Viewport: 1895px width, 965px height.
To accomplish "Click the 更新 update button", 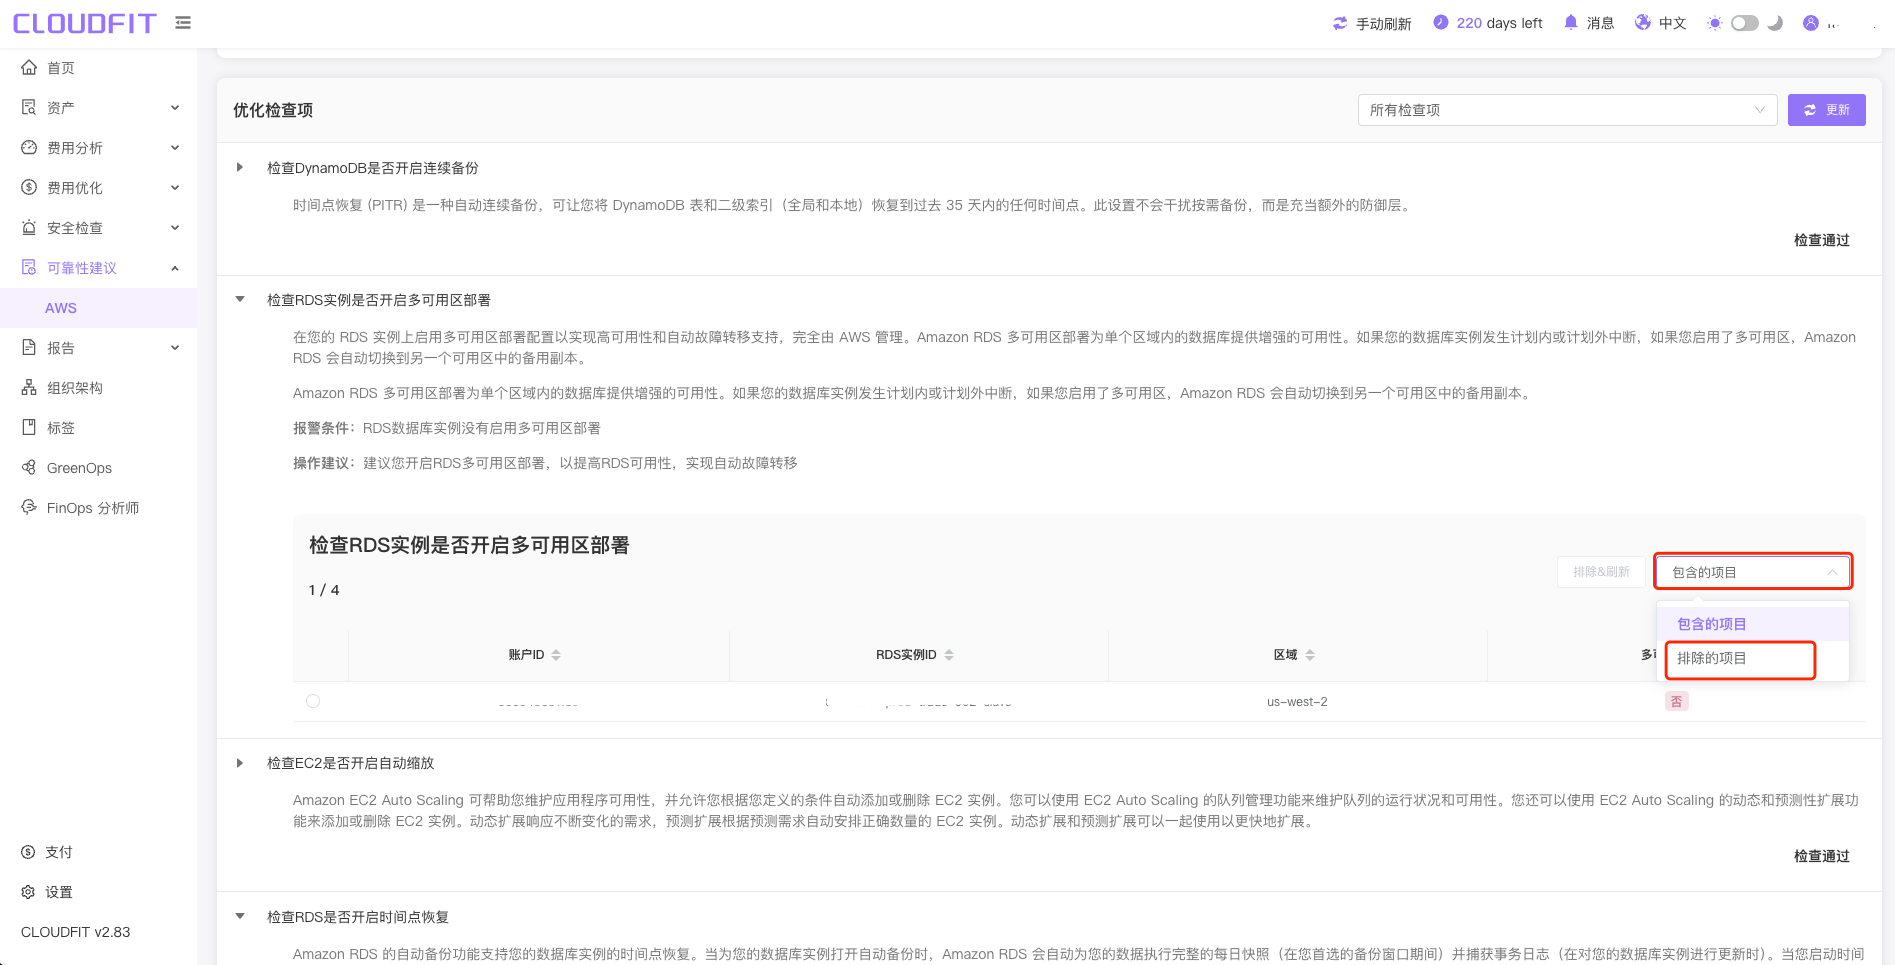I will (x=1826, y=110).
